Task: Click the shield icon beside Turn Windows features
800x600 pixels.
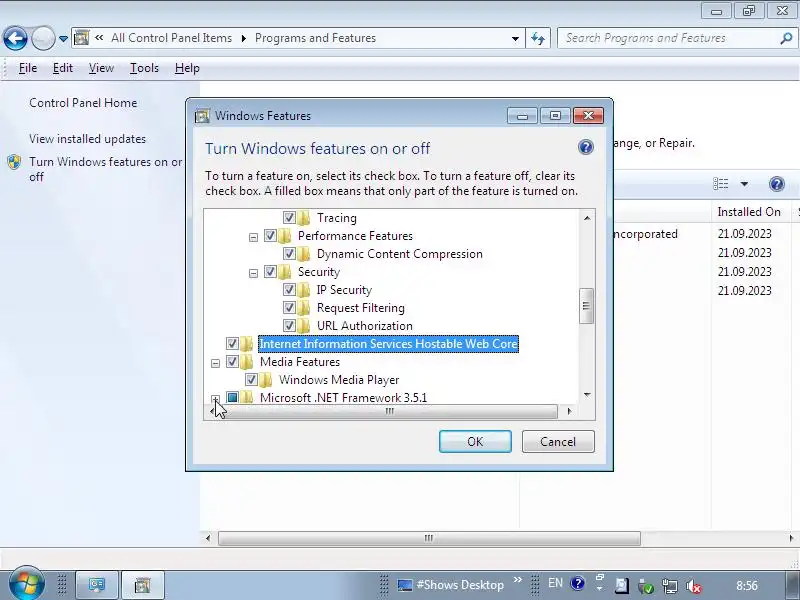Action: [14, 162]
